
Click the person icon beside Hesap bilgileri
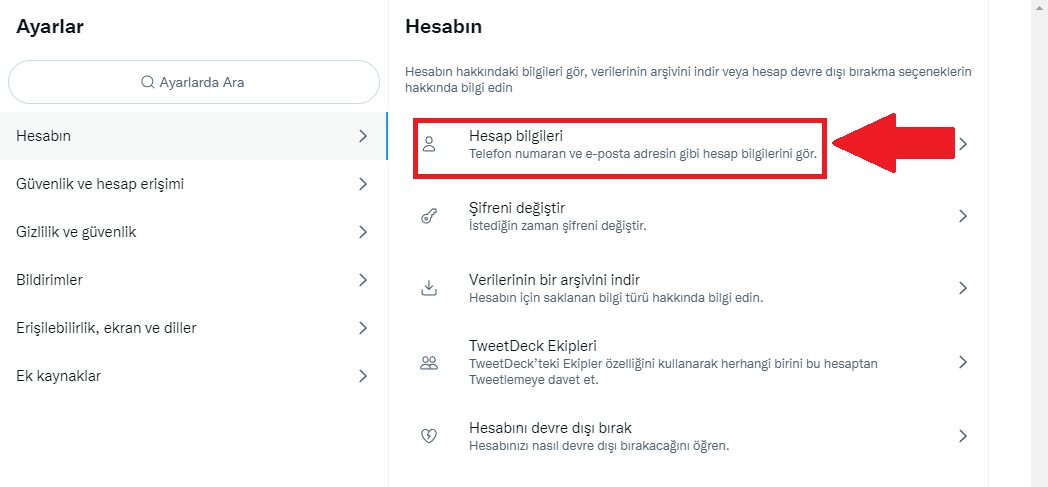coord(429,144)
